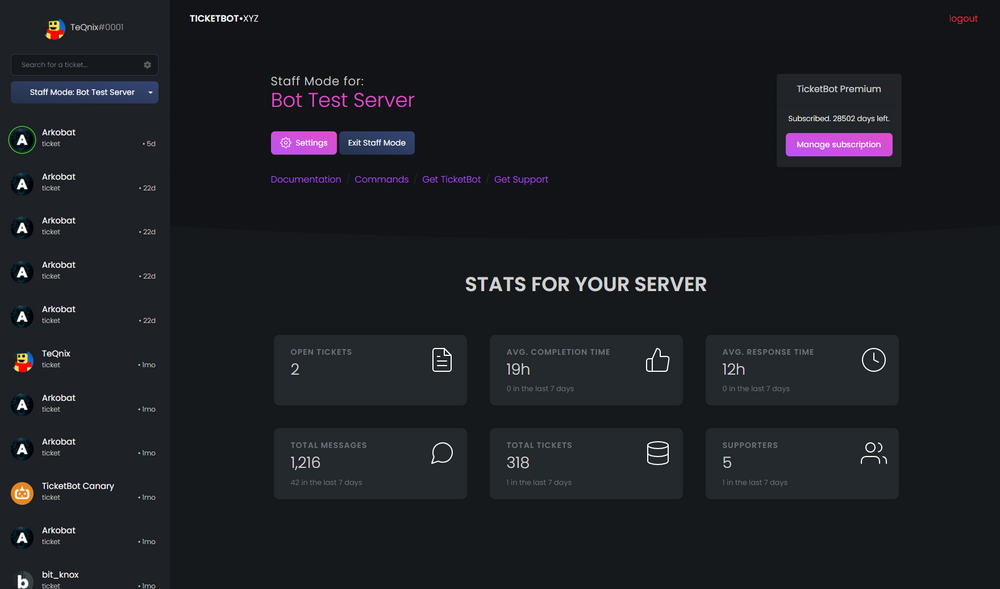
Task: Click the Supporters people icon
Action: pos(873,453)
